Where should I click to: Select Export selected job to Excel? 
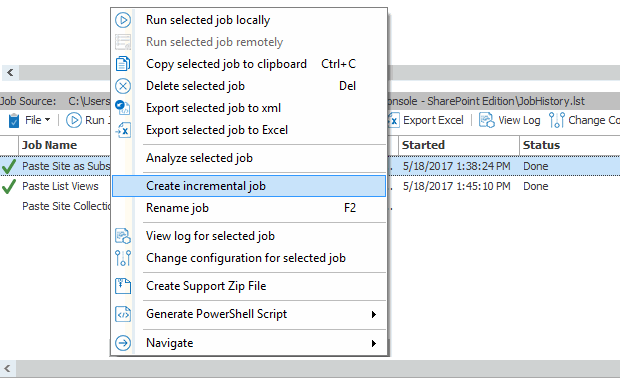tap(249, 130)
